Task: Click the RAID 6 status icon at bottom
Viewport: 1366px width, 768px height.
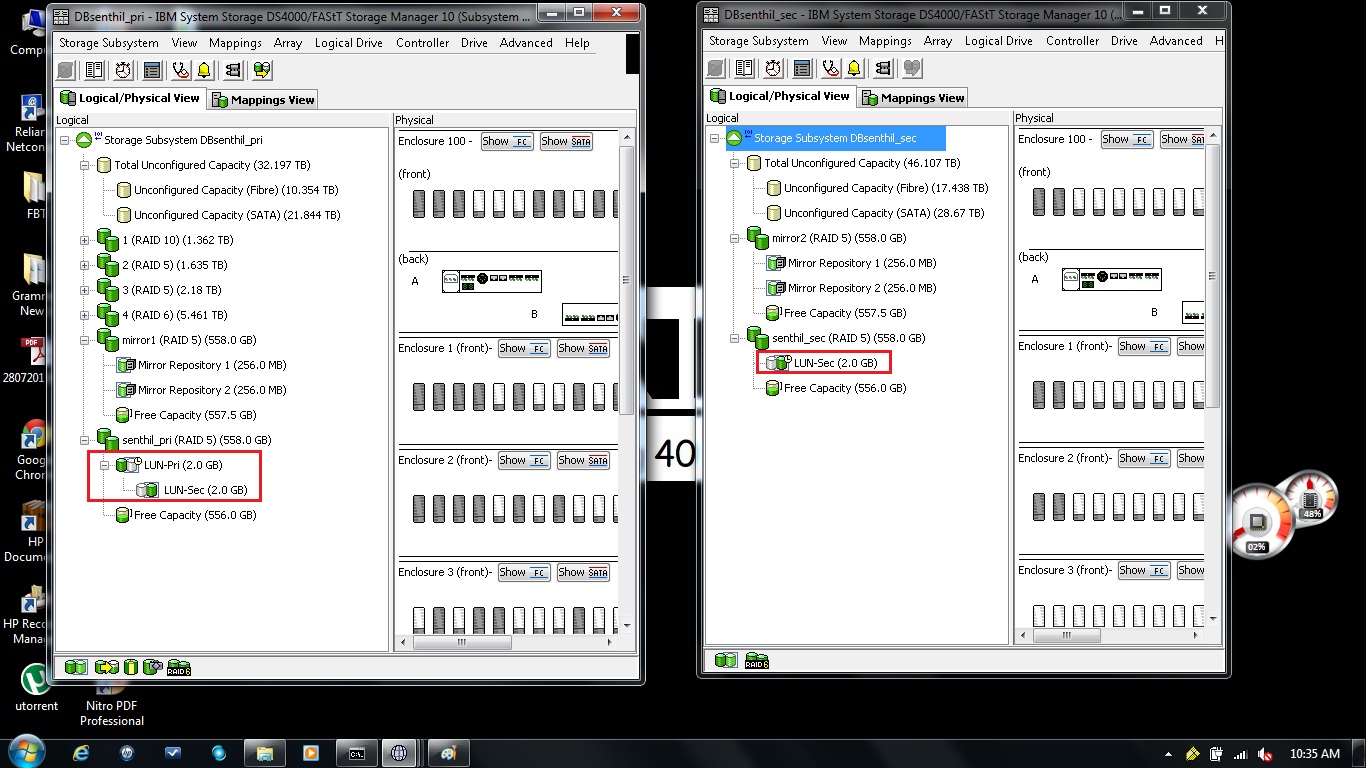Action: click(179, 666)
